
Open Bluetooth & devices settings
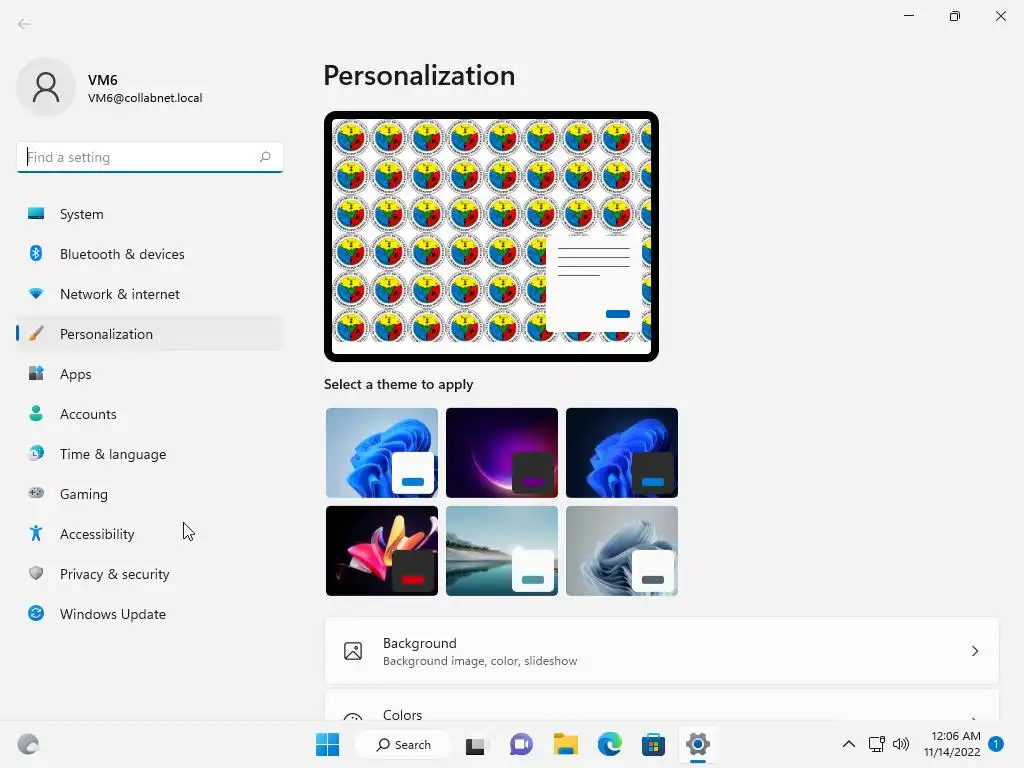[150, 253]
